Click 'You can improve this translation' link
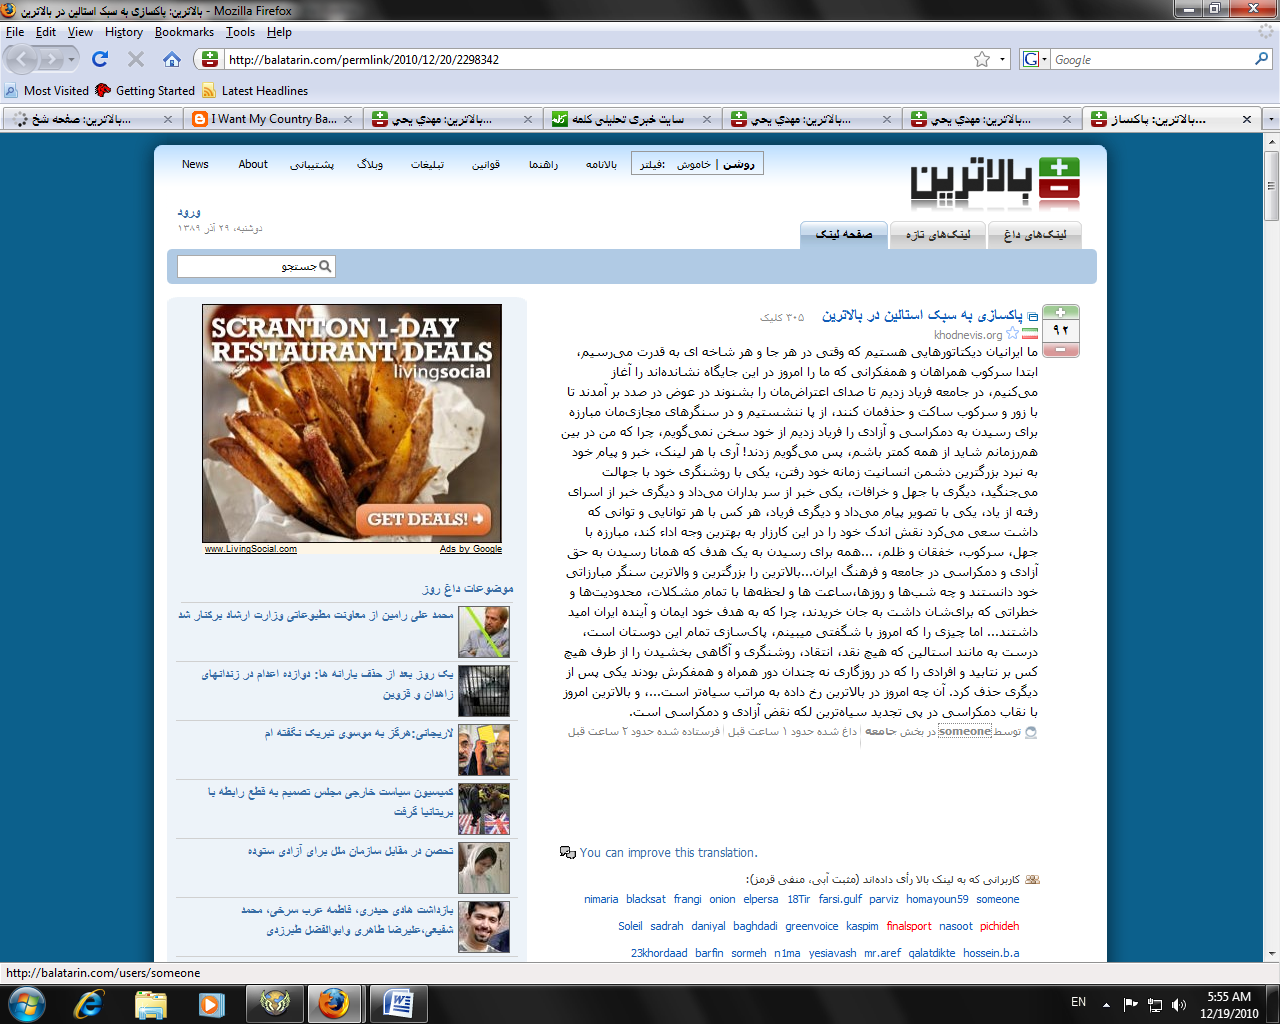This screenshot has height=1024, width=1280. (x=668, y=853)
